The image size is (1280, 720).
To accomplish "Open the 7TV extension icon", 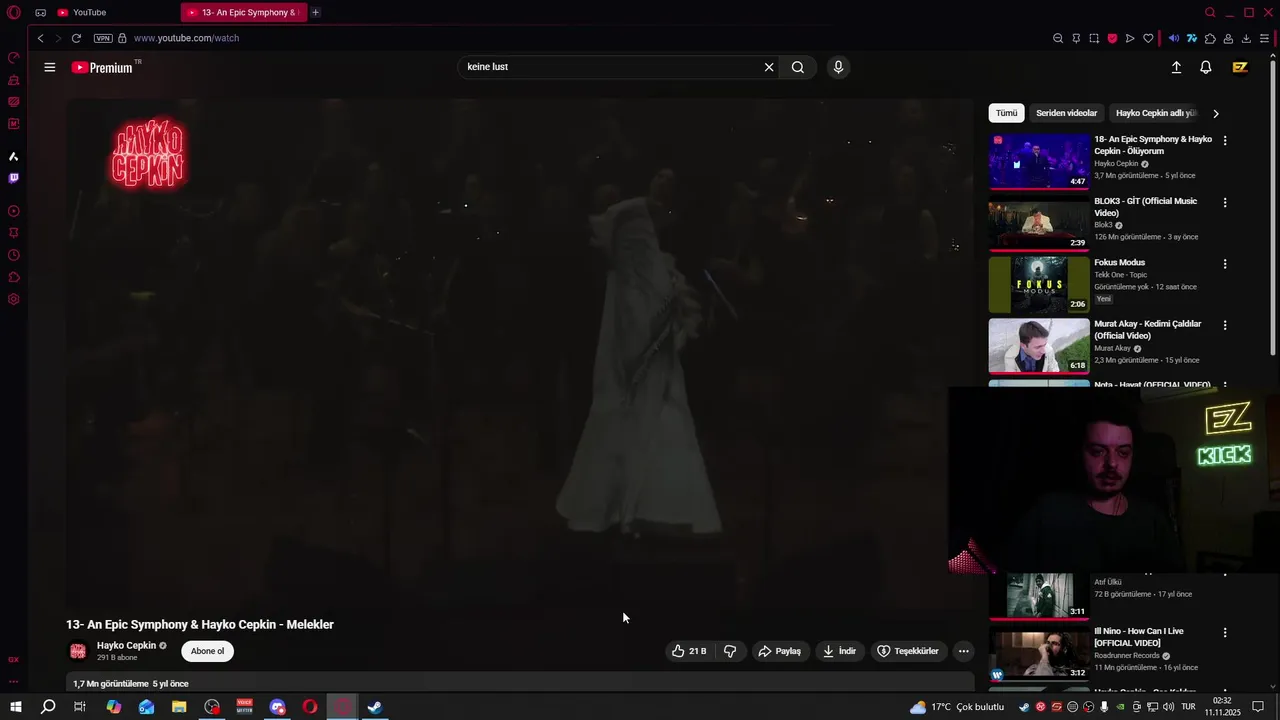I will [1192, 38].
